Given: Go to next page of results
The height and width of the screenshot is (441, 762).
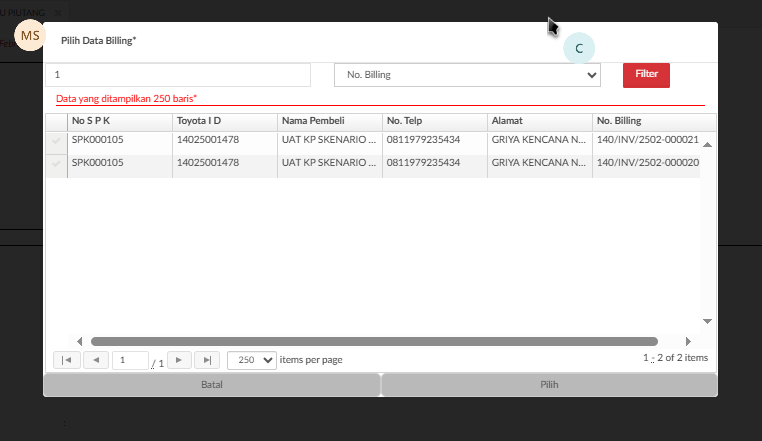Looking at the screenshot, I should click(179, 360).
